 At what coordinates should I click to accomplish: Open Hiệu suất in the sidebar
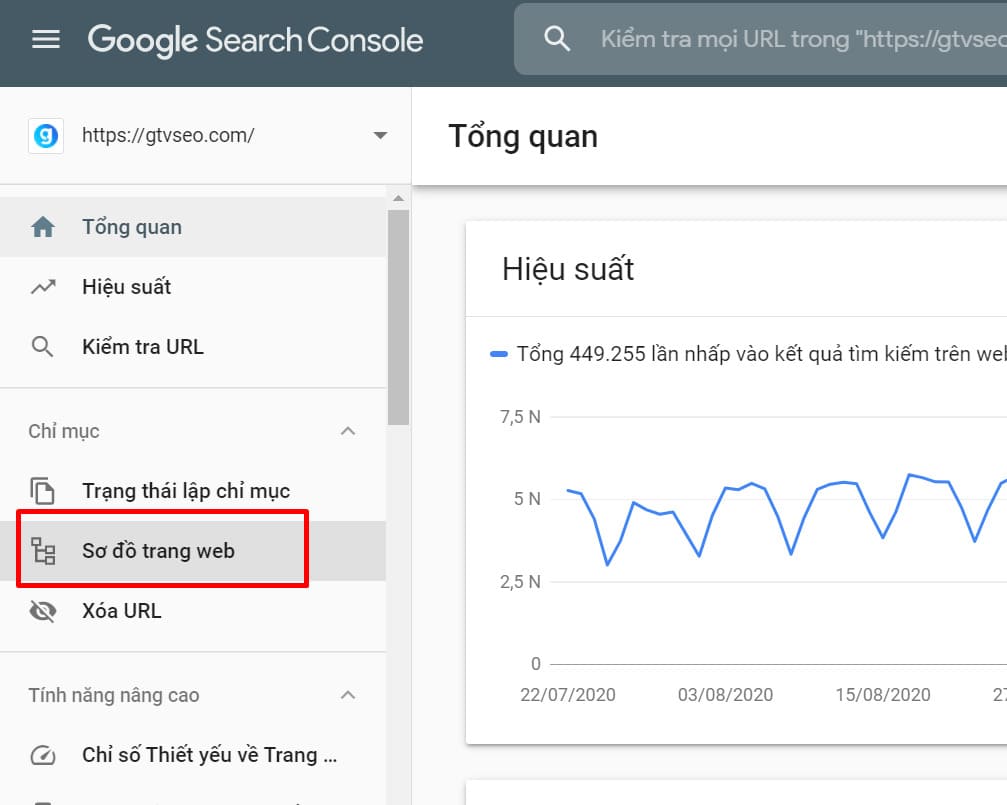[126, 287]
